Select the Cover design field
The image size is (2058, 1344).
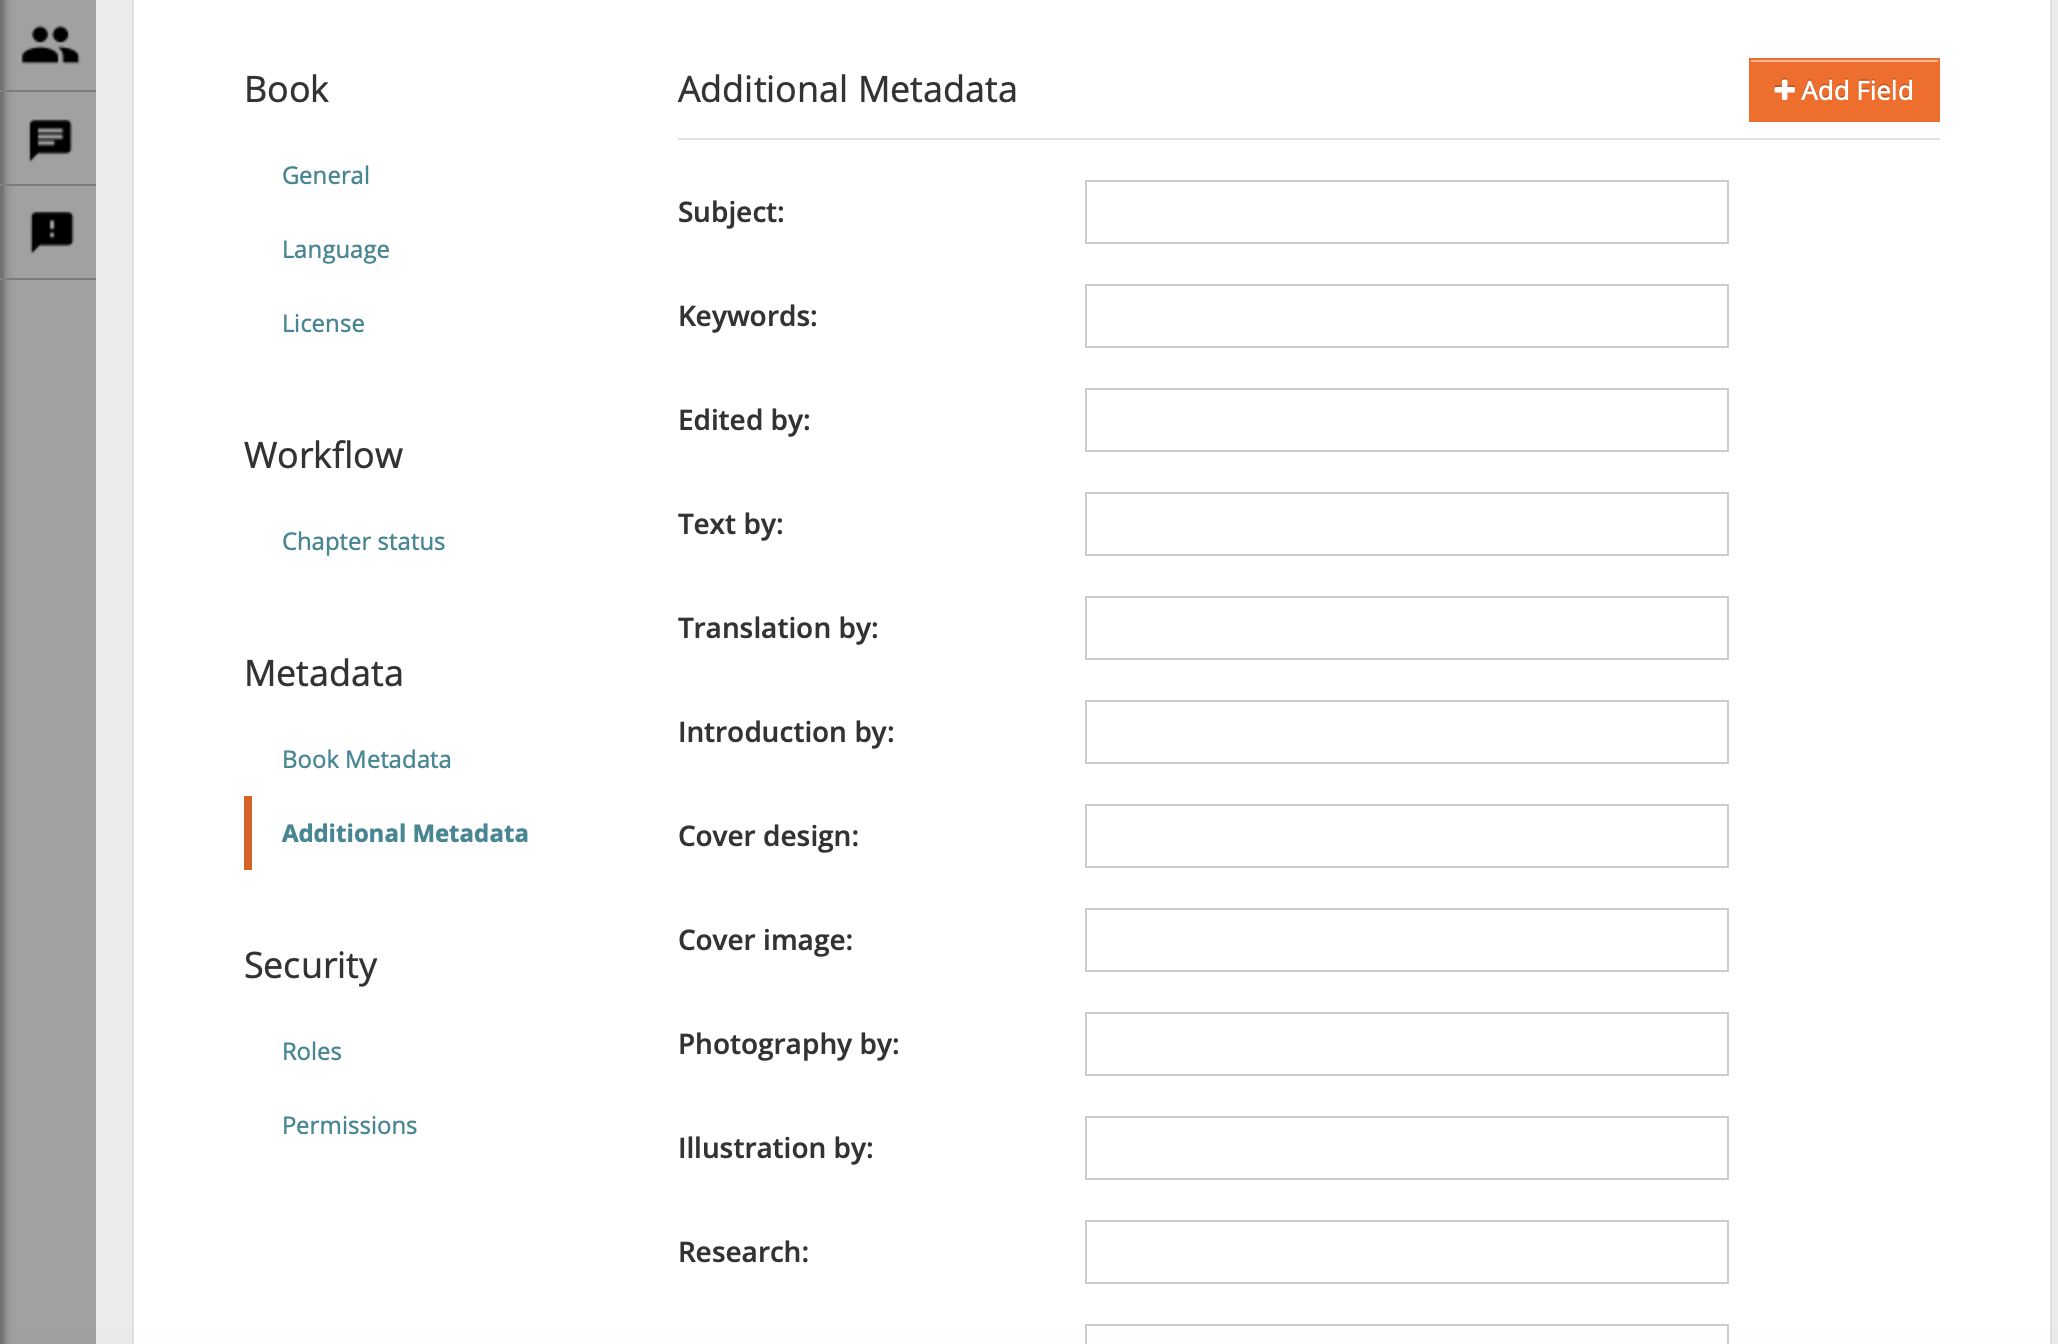pyautogui.click(x=1407, y=836)
